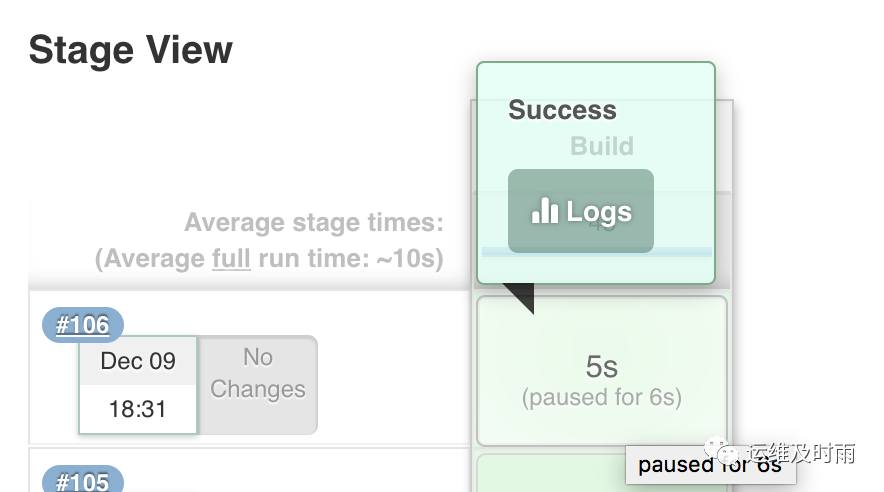This screenshot has width=884, height=492.
Task: Click the black popup pointer triangle
Action: [520, 296]
